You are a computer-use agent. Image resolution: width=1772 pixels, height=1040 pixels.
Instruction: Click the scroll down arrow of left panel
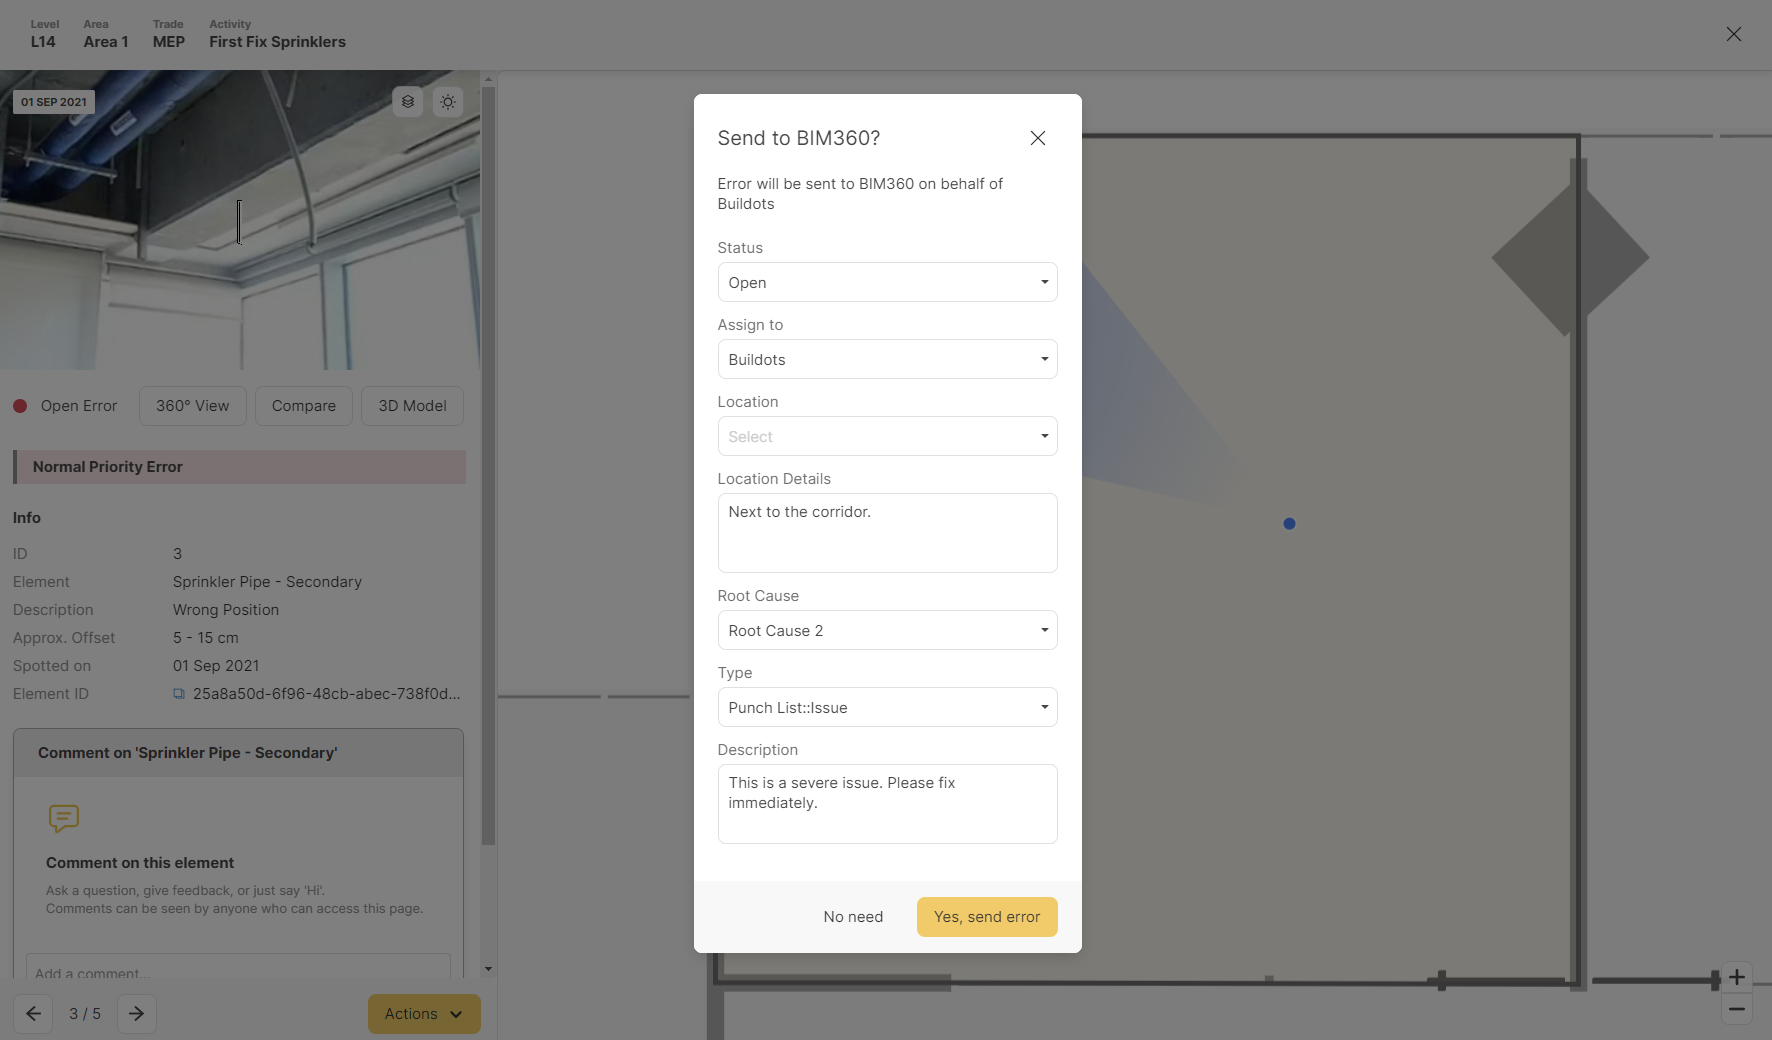point(488,969)
